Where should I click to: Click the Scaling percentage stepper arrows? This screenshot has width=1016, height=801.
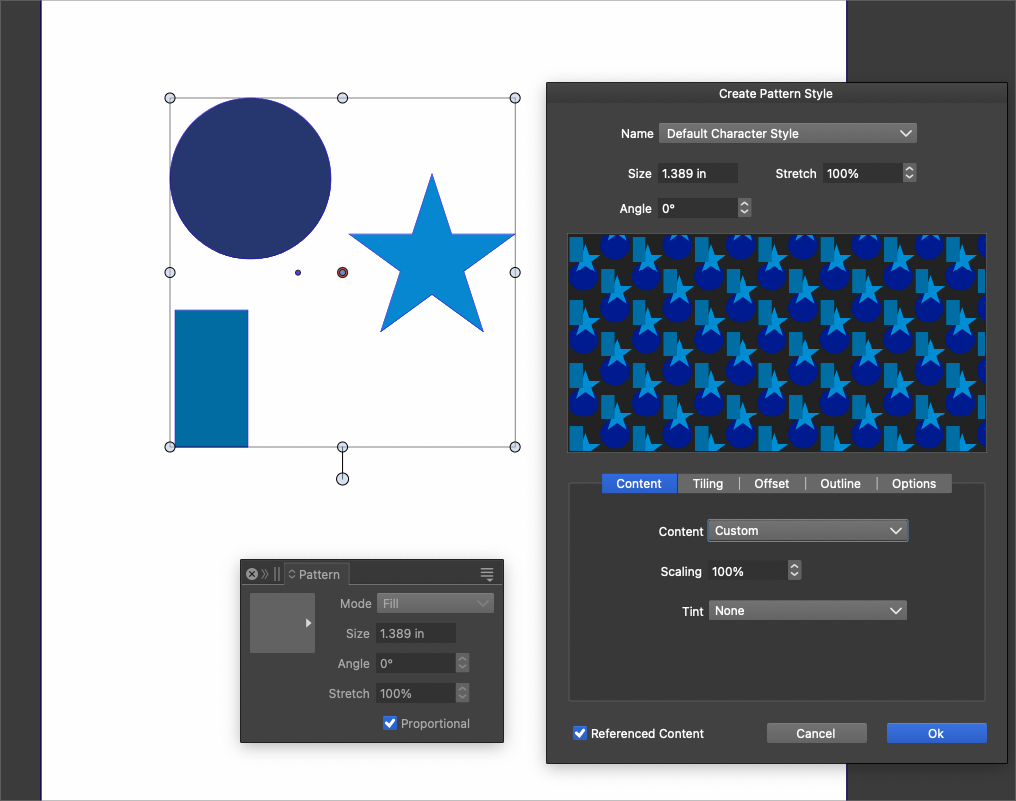click(x=794, y=571)
